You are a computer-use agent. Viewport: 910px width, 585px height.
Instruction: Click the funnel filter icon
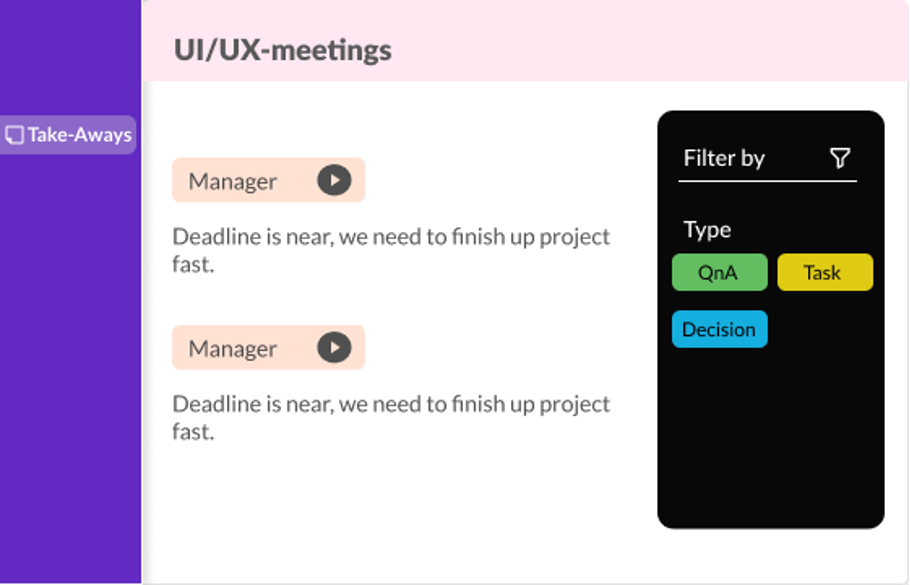[840, 158]
